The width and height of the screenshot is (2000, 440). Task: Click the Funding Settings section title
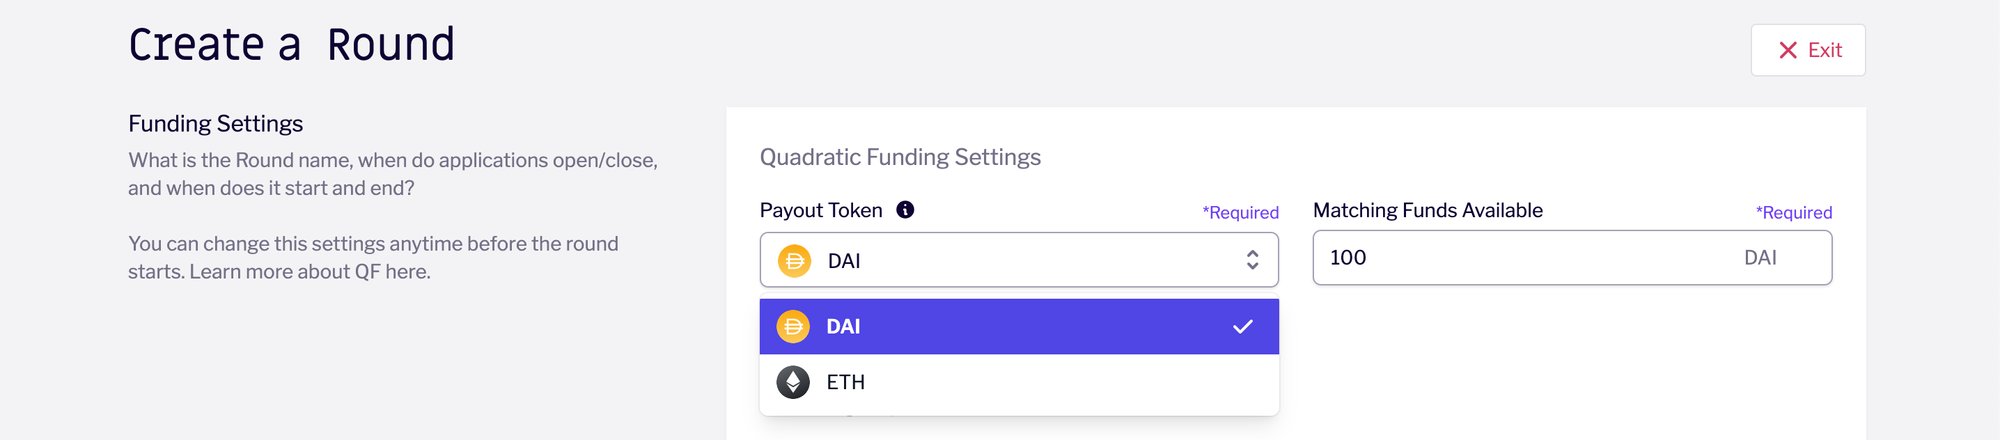coord(216,123)
